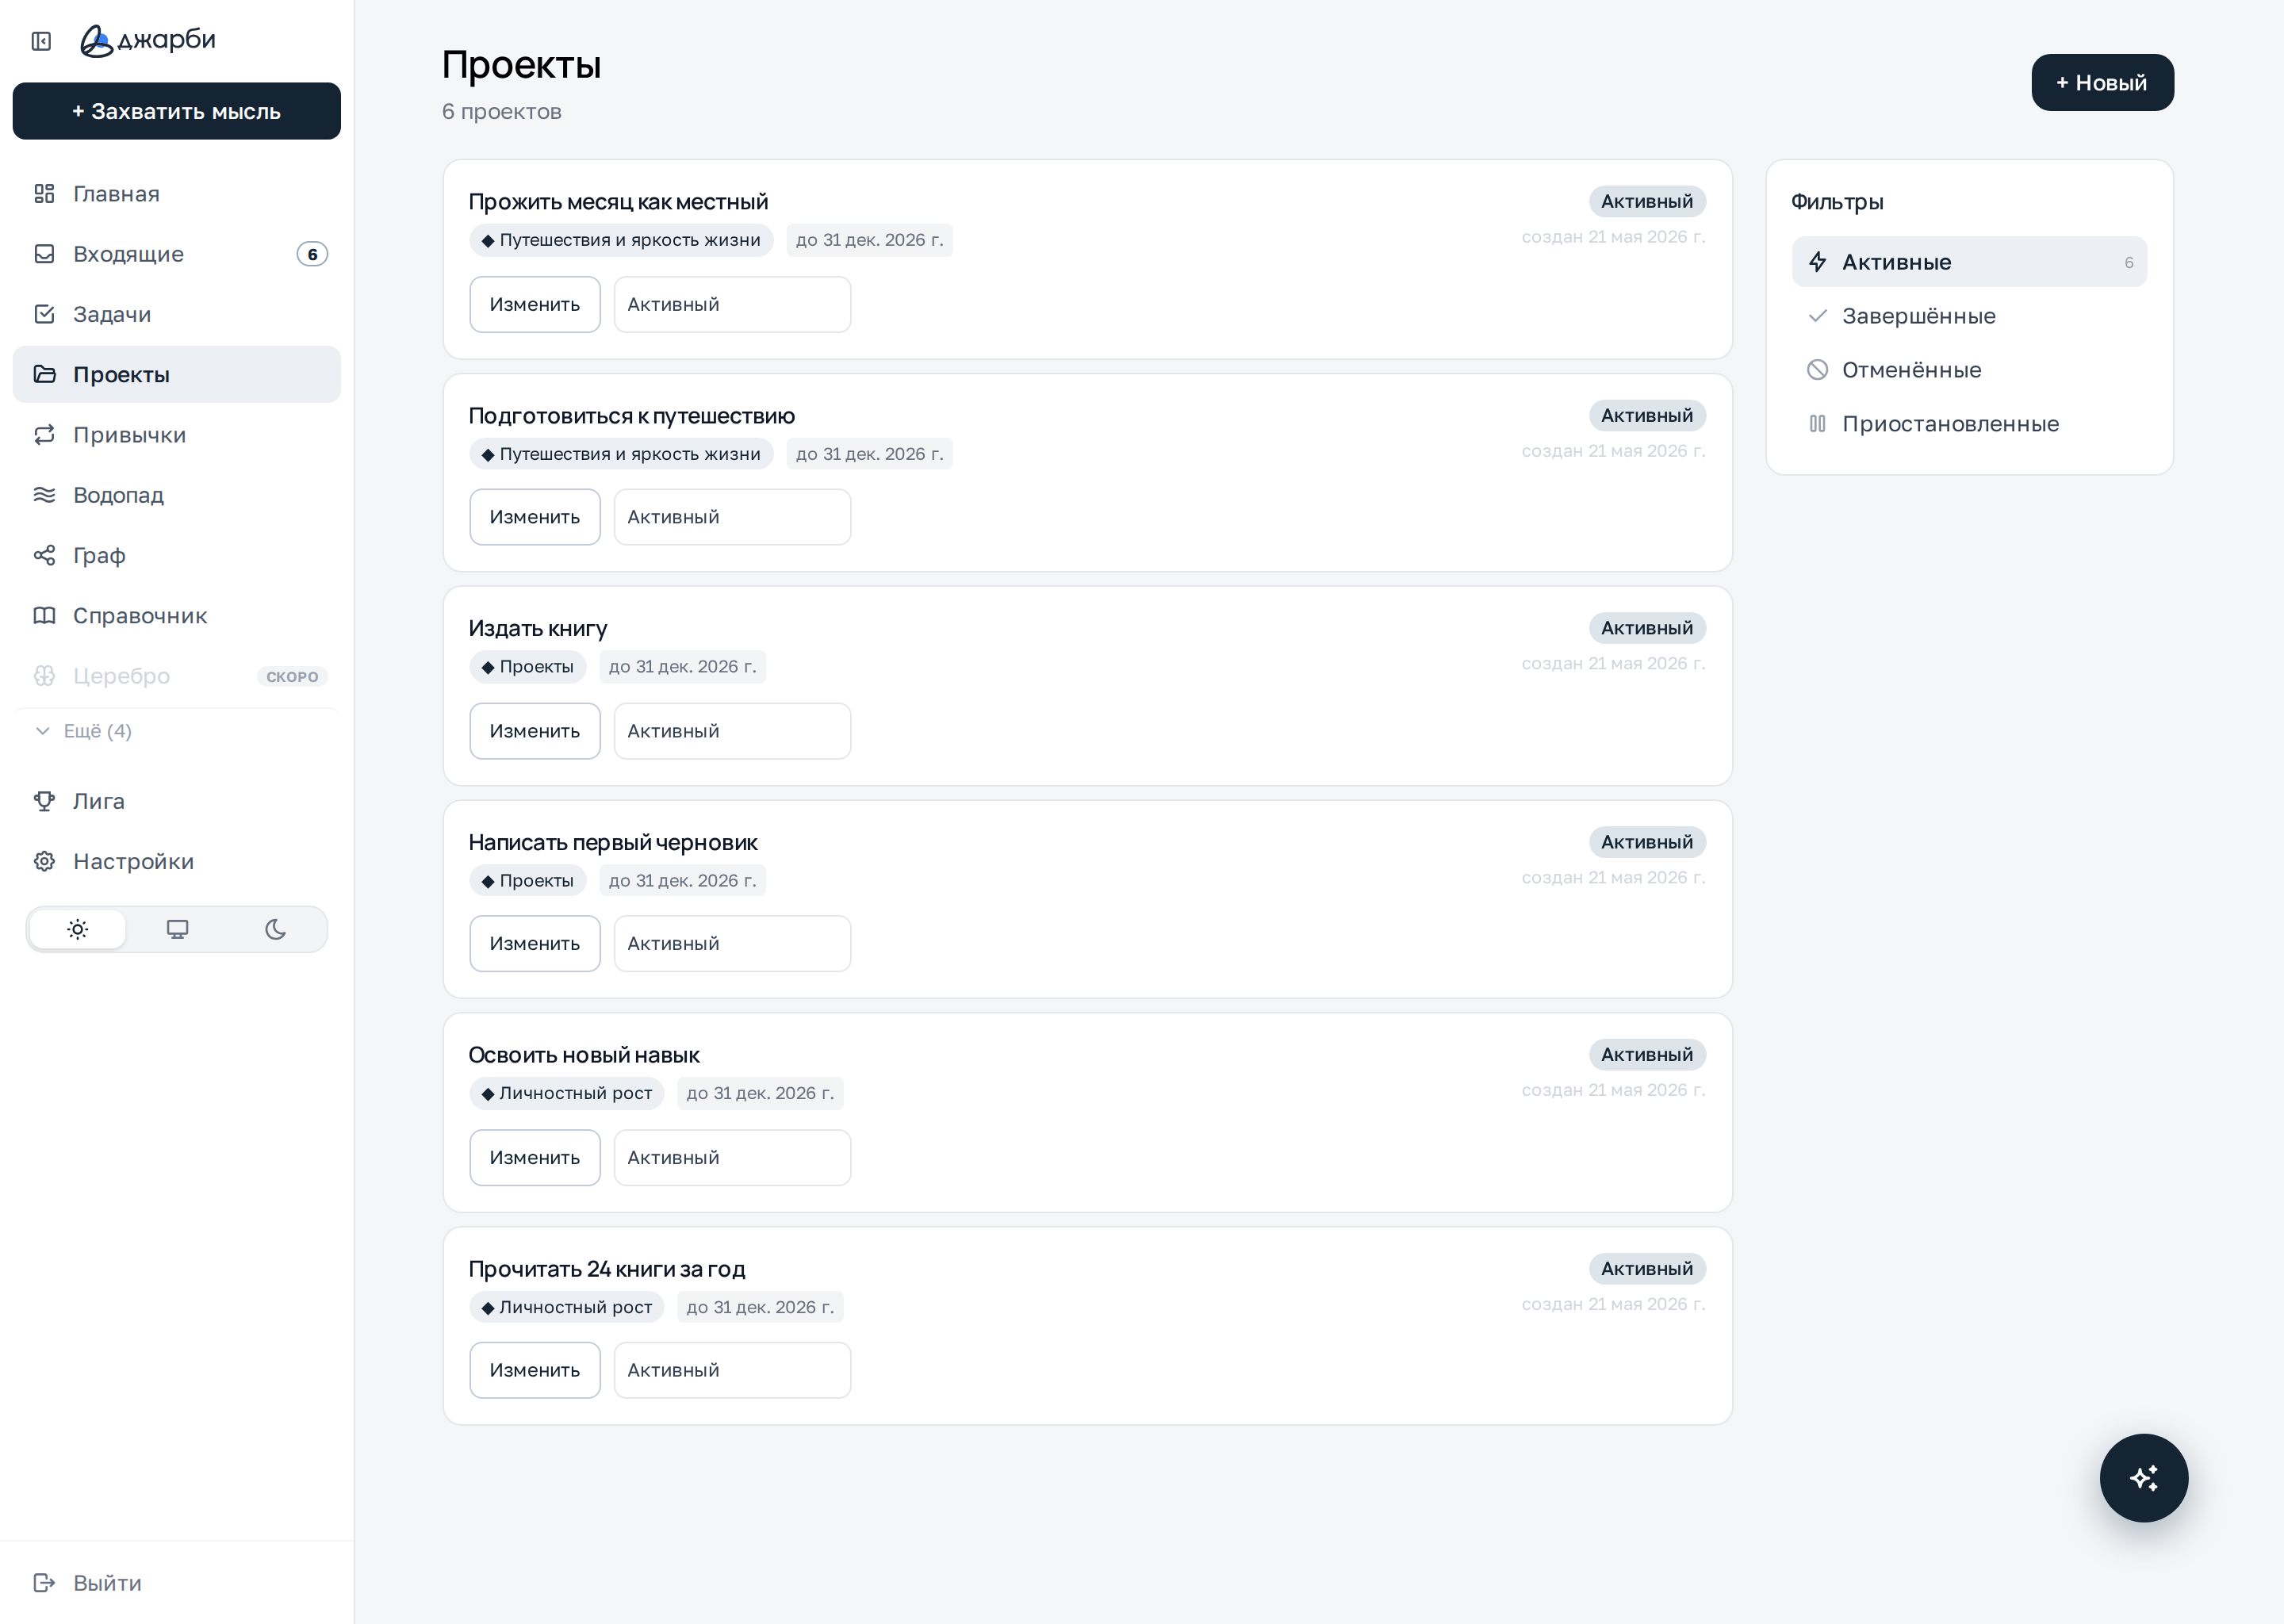Open status dropdown for Прочитать 24 книги
Screen dimensions: 2284x1624
(x=732, y=1370)
